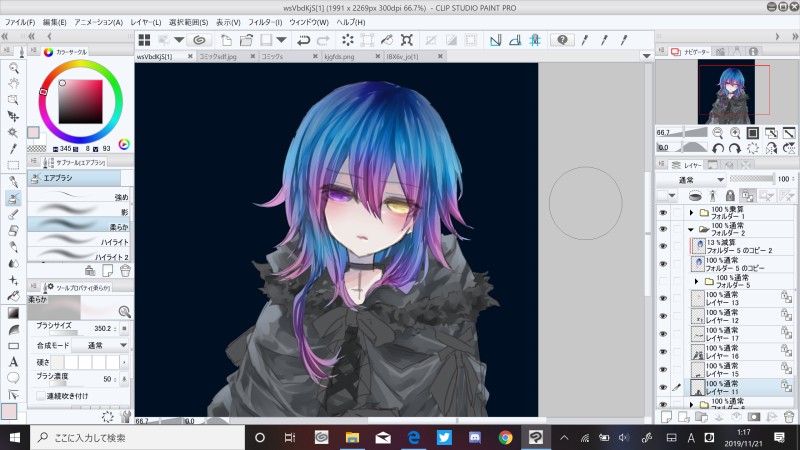
Task: Select the rectangular Selection area tool
Action: click(14, 165)
